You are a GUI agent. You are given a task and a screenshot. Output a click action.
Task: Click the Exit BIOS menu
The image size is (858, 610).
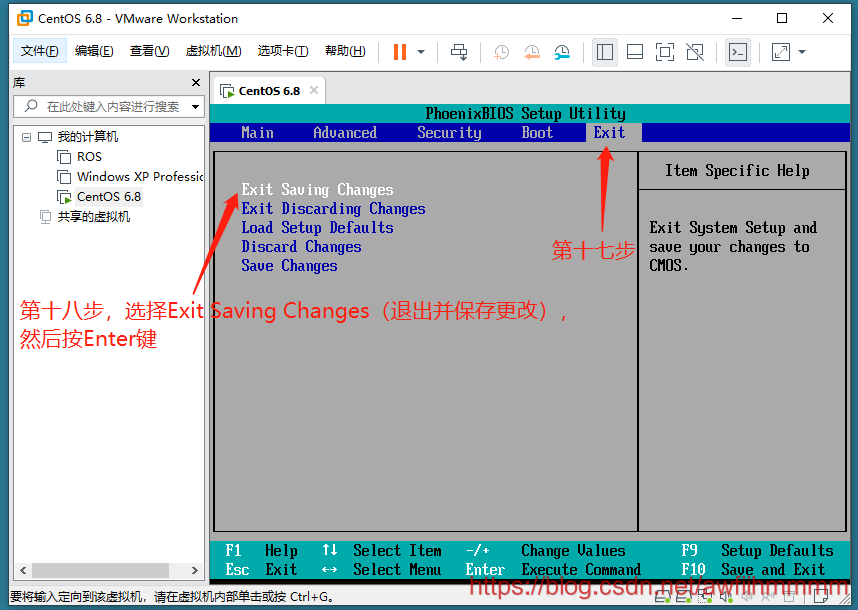point(609,132)
